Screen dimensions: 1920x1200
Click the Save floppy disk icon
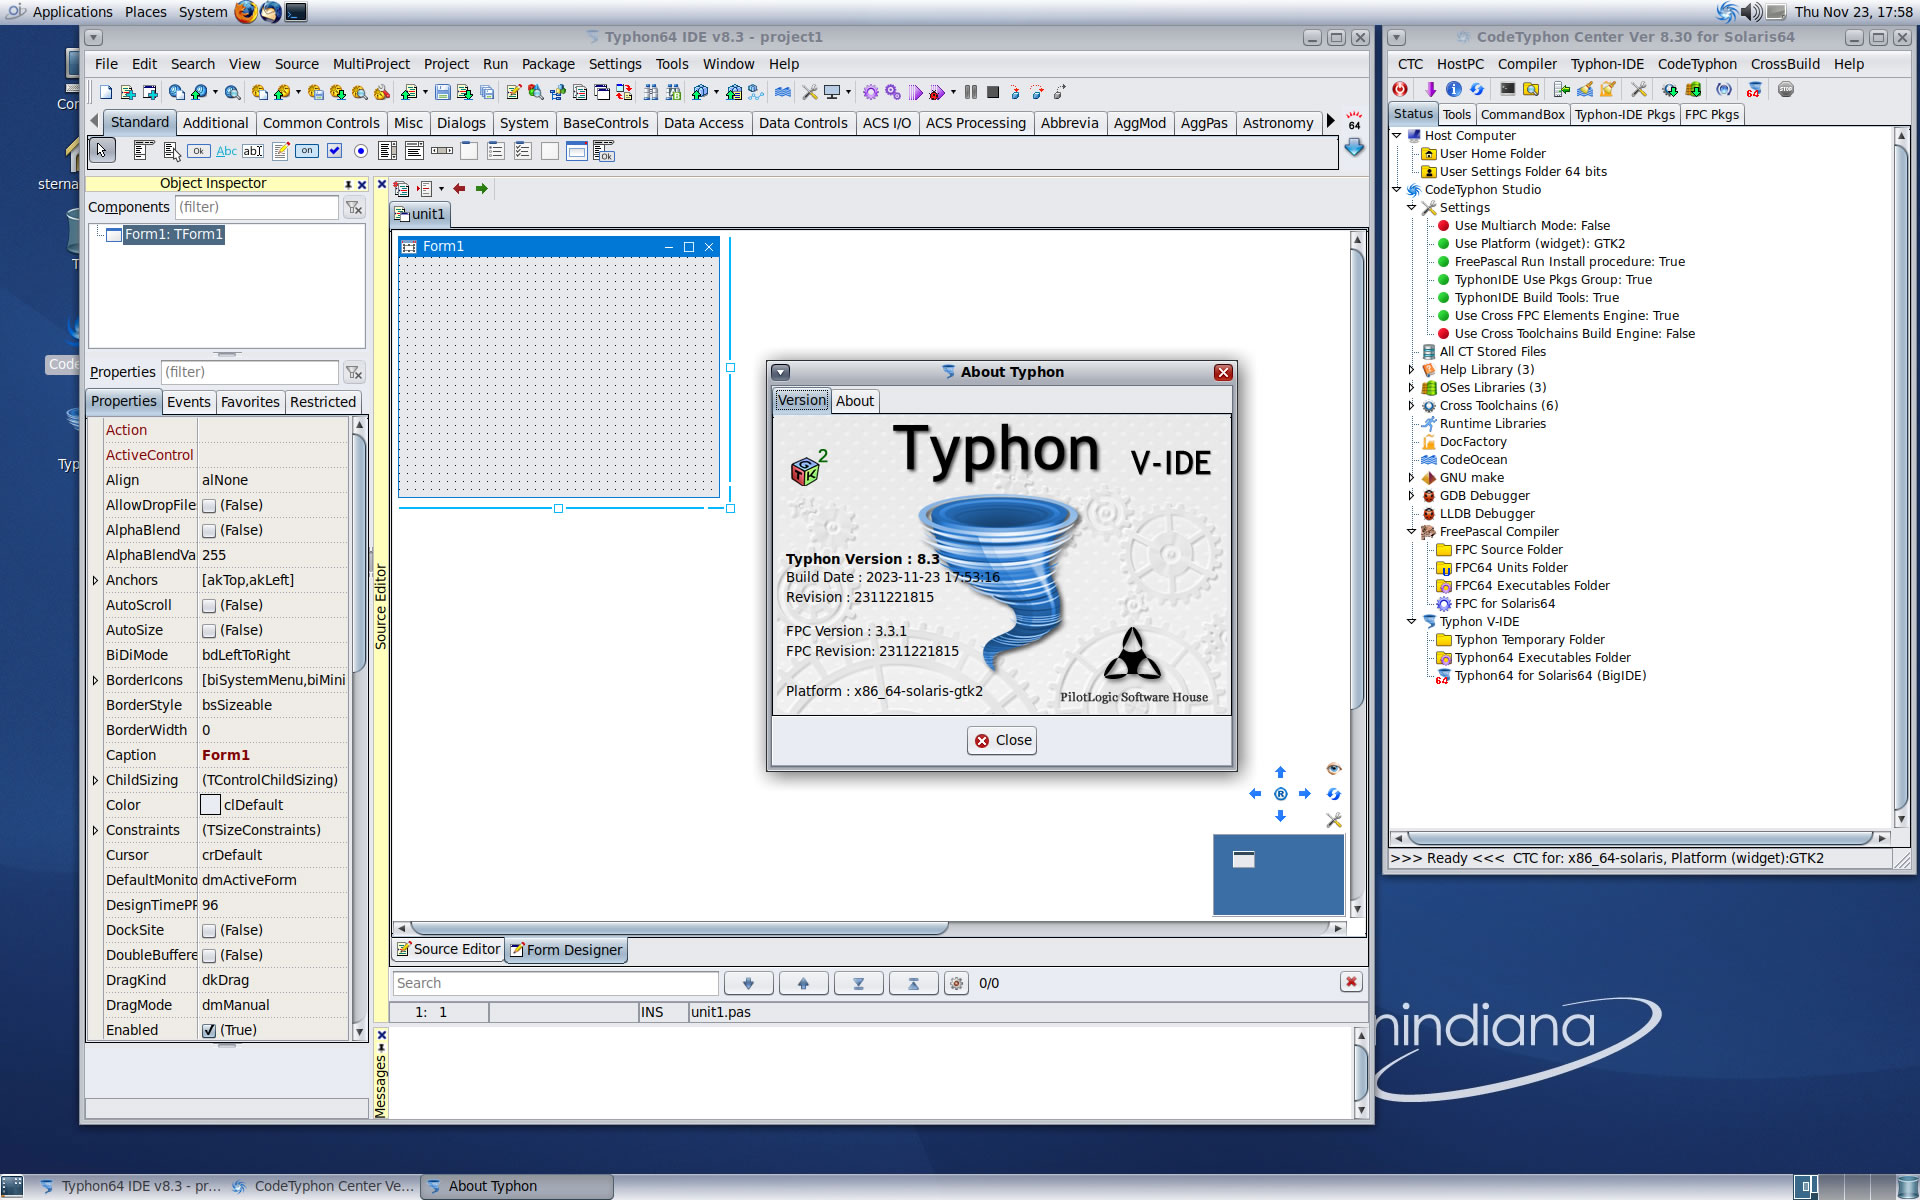coord(443,92)
